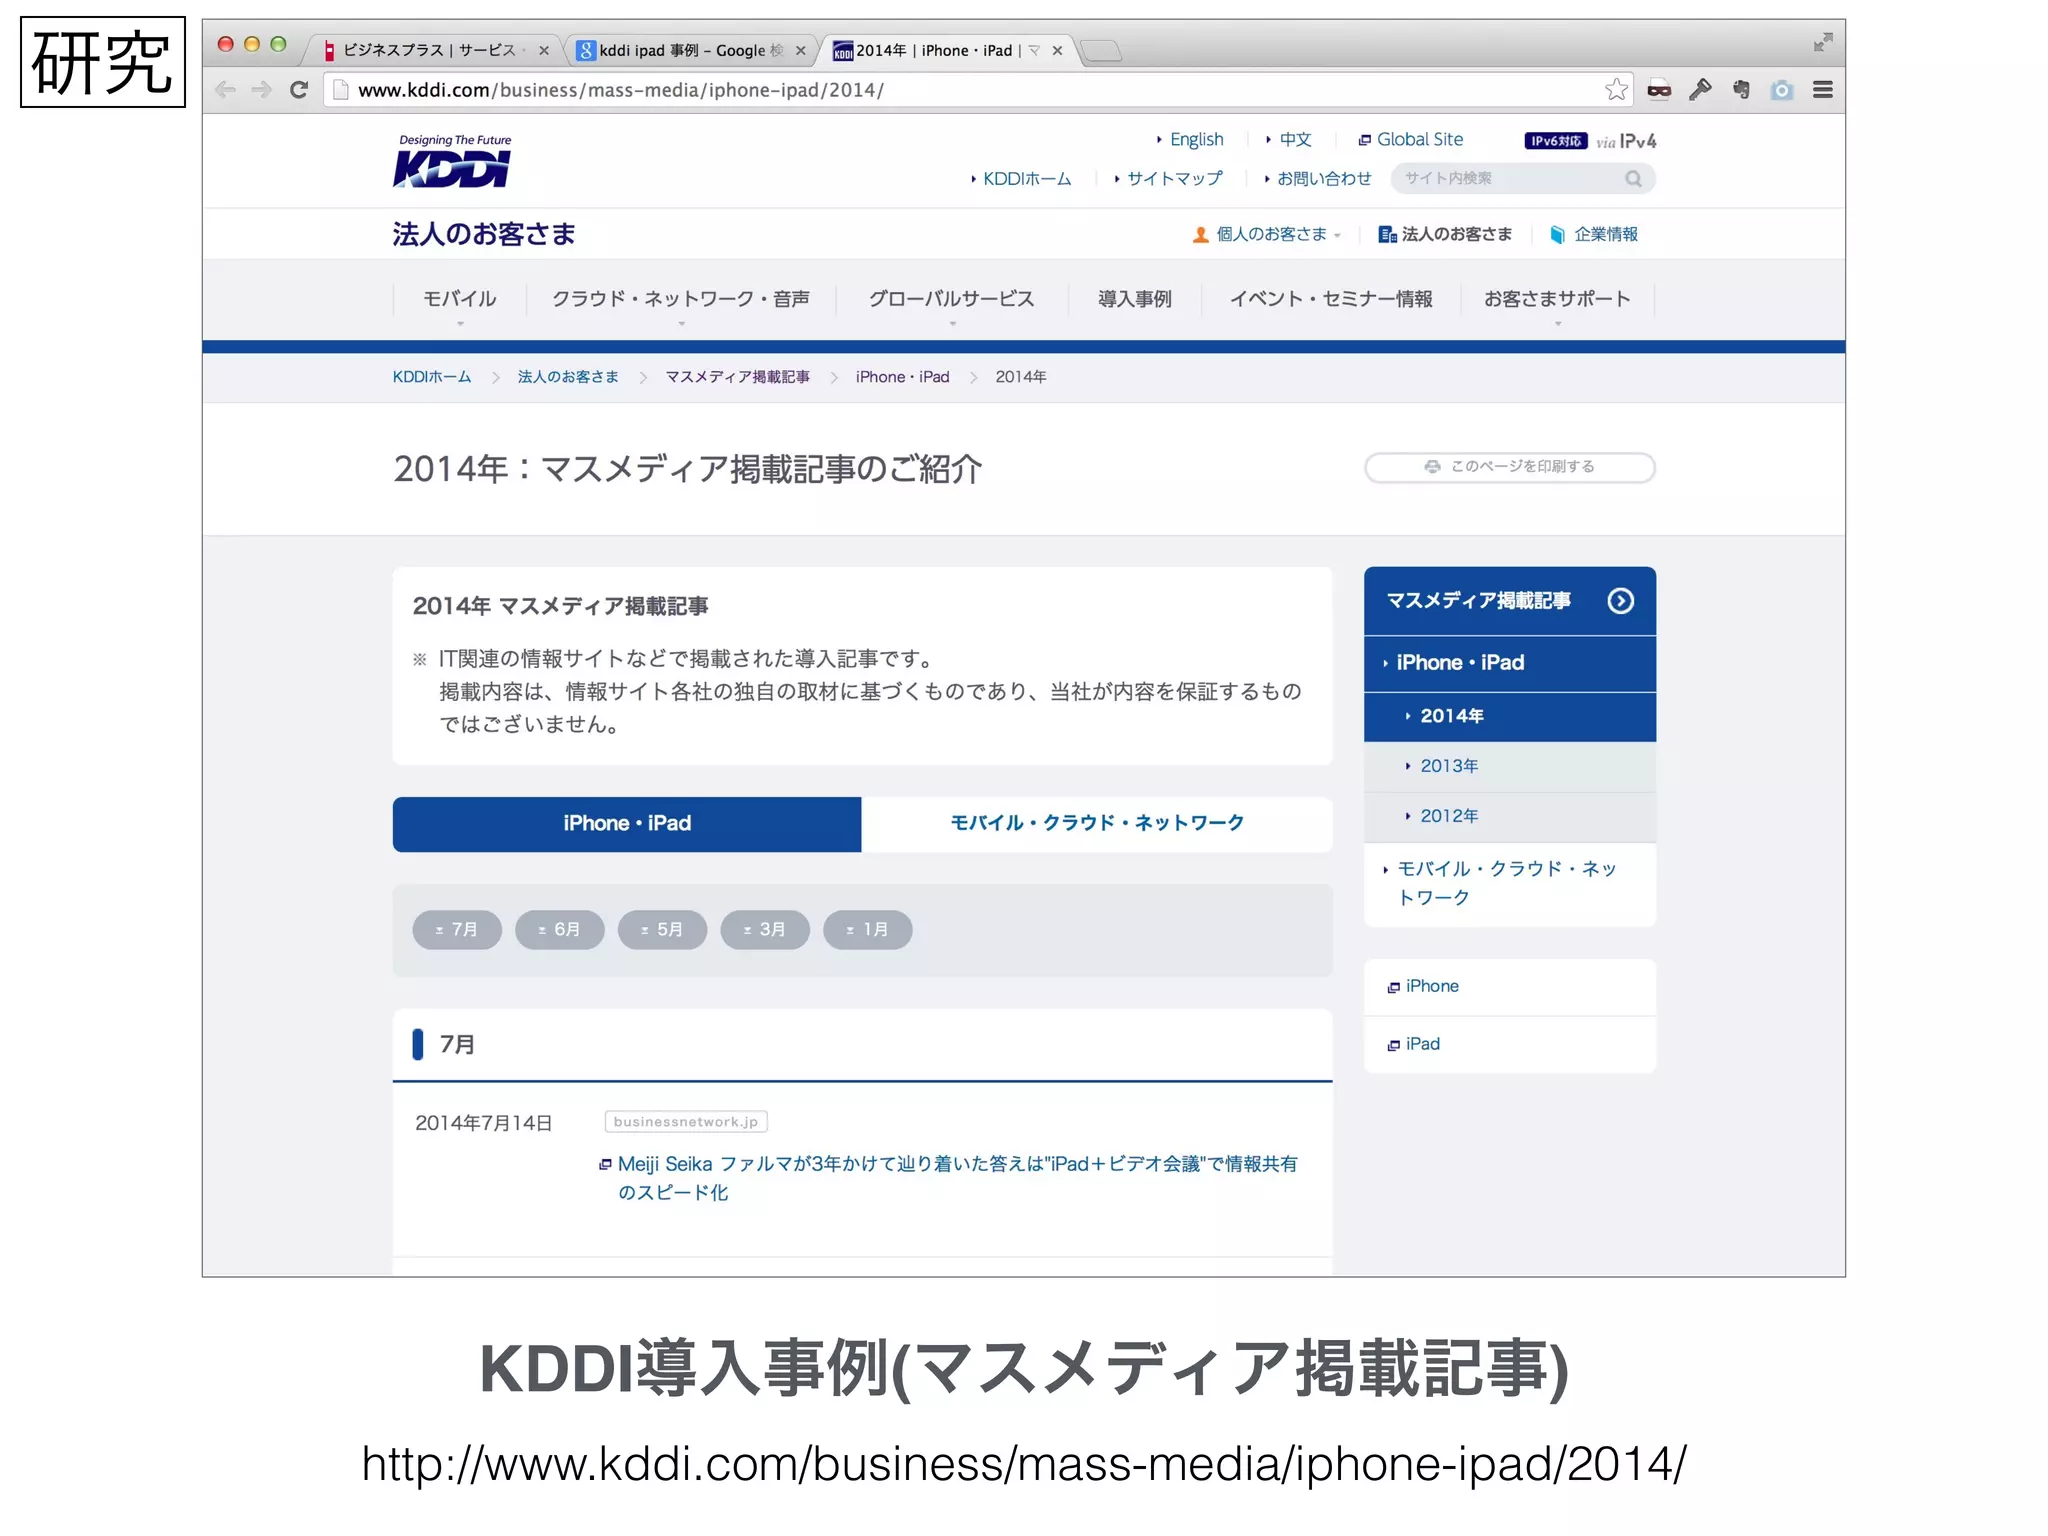Click the page heading 法人のお客さま
The height and width of the screenshot is (1536, 2048).
click(x=484, y=234)
